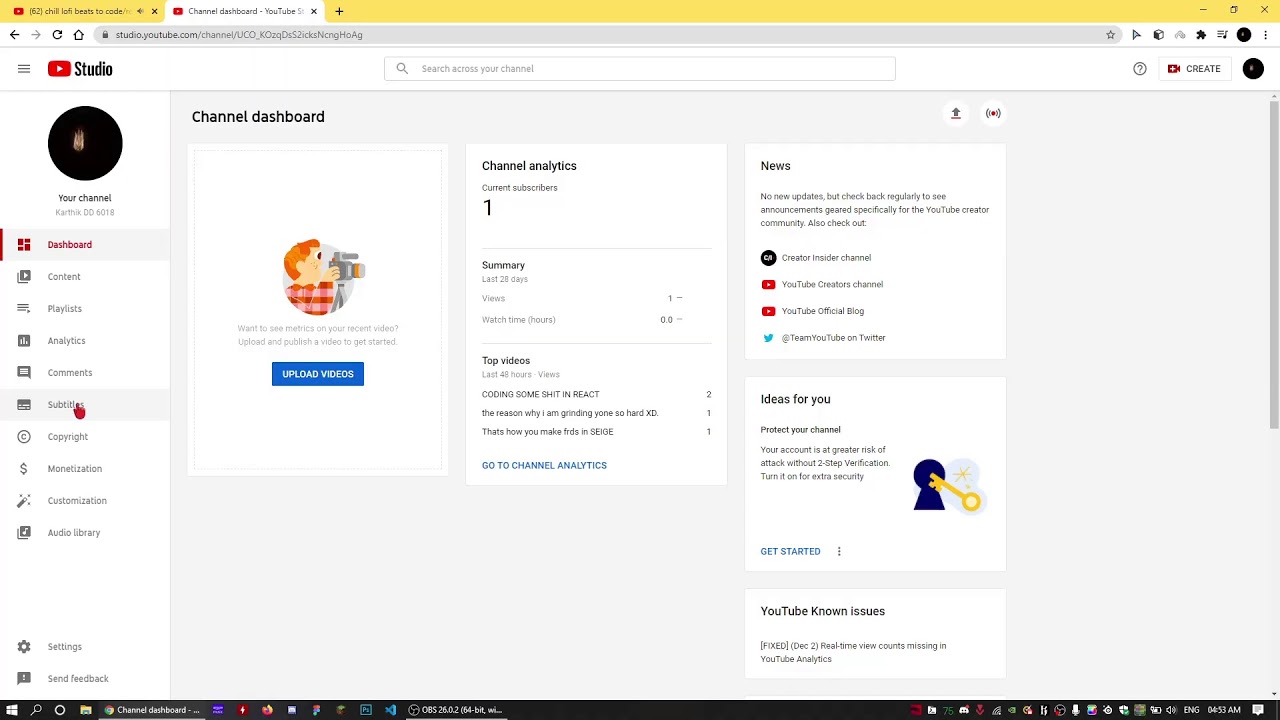Click the Send feedback icon
The width and height of the screenshot is (1280, 720).
(x=24, y=679)
